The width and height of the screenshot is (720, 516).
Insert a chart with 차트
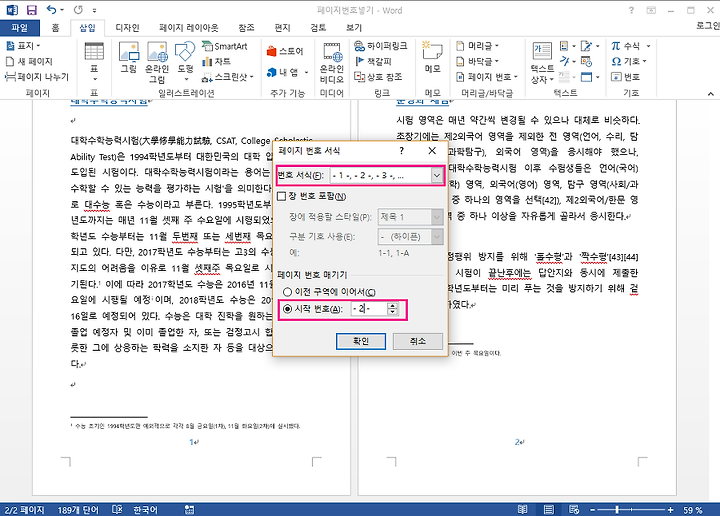tap(217, 61)
